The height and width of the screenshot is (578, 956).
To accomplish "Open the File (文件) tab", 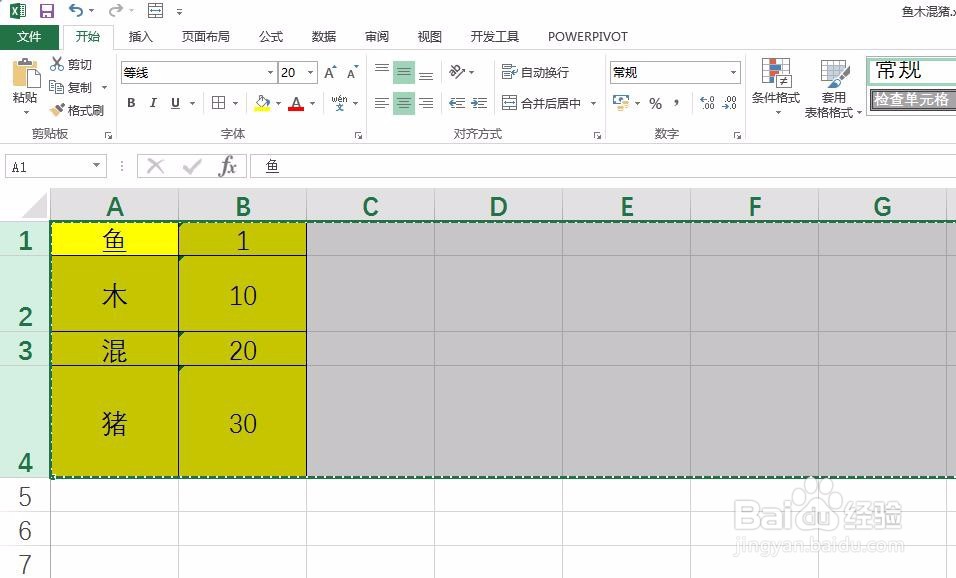I will click(29, 37).
